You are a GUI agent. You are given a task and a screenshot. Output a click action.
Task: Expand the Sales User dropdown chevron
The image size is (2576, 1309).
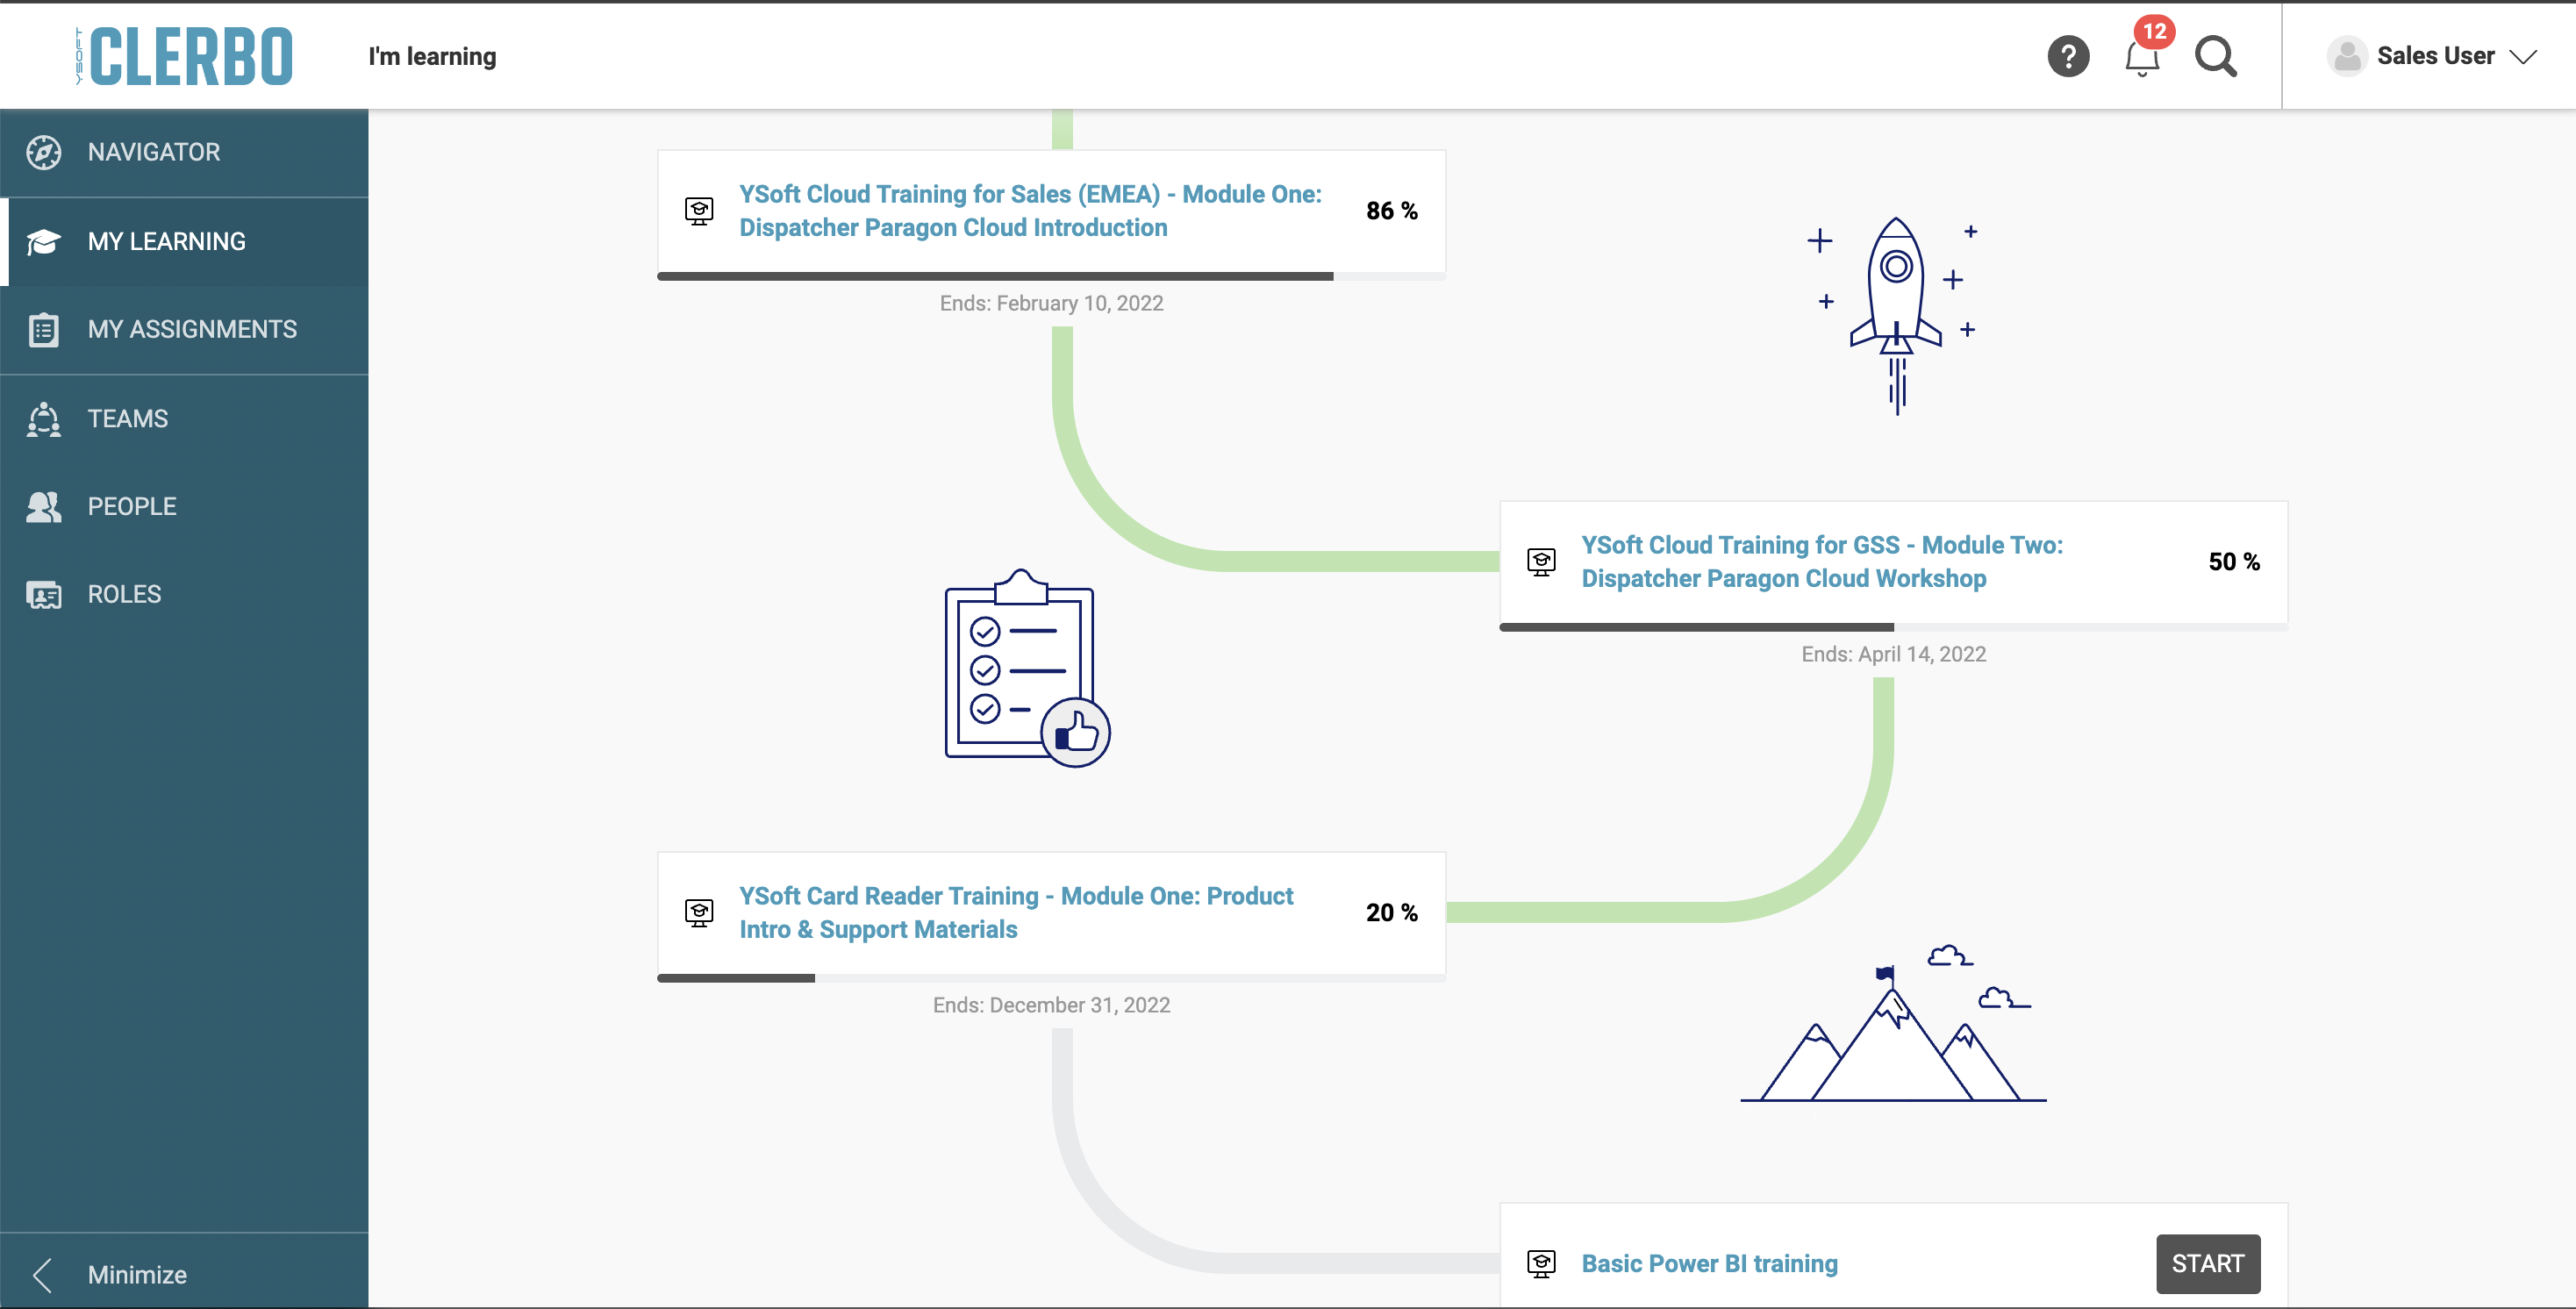tap(2523, 57)
